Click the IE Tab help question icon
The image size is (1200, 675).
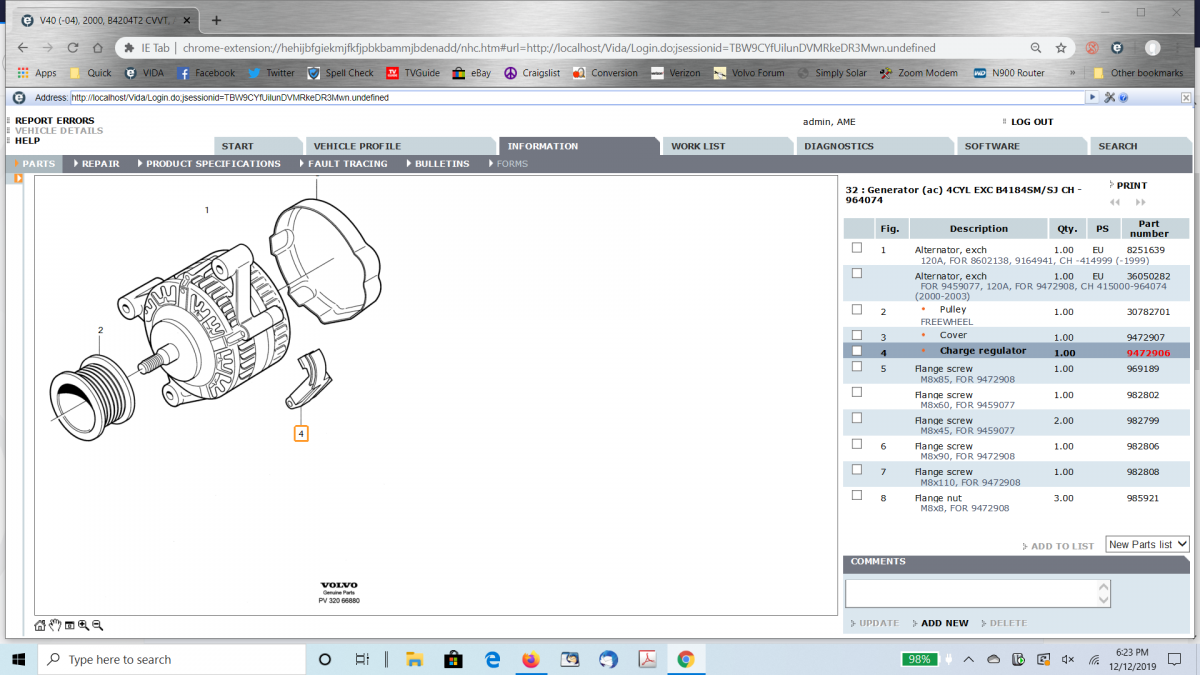tap(1123, 97)
